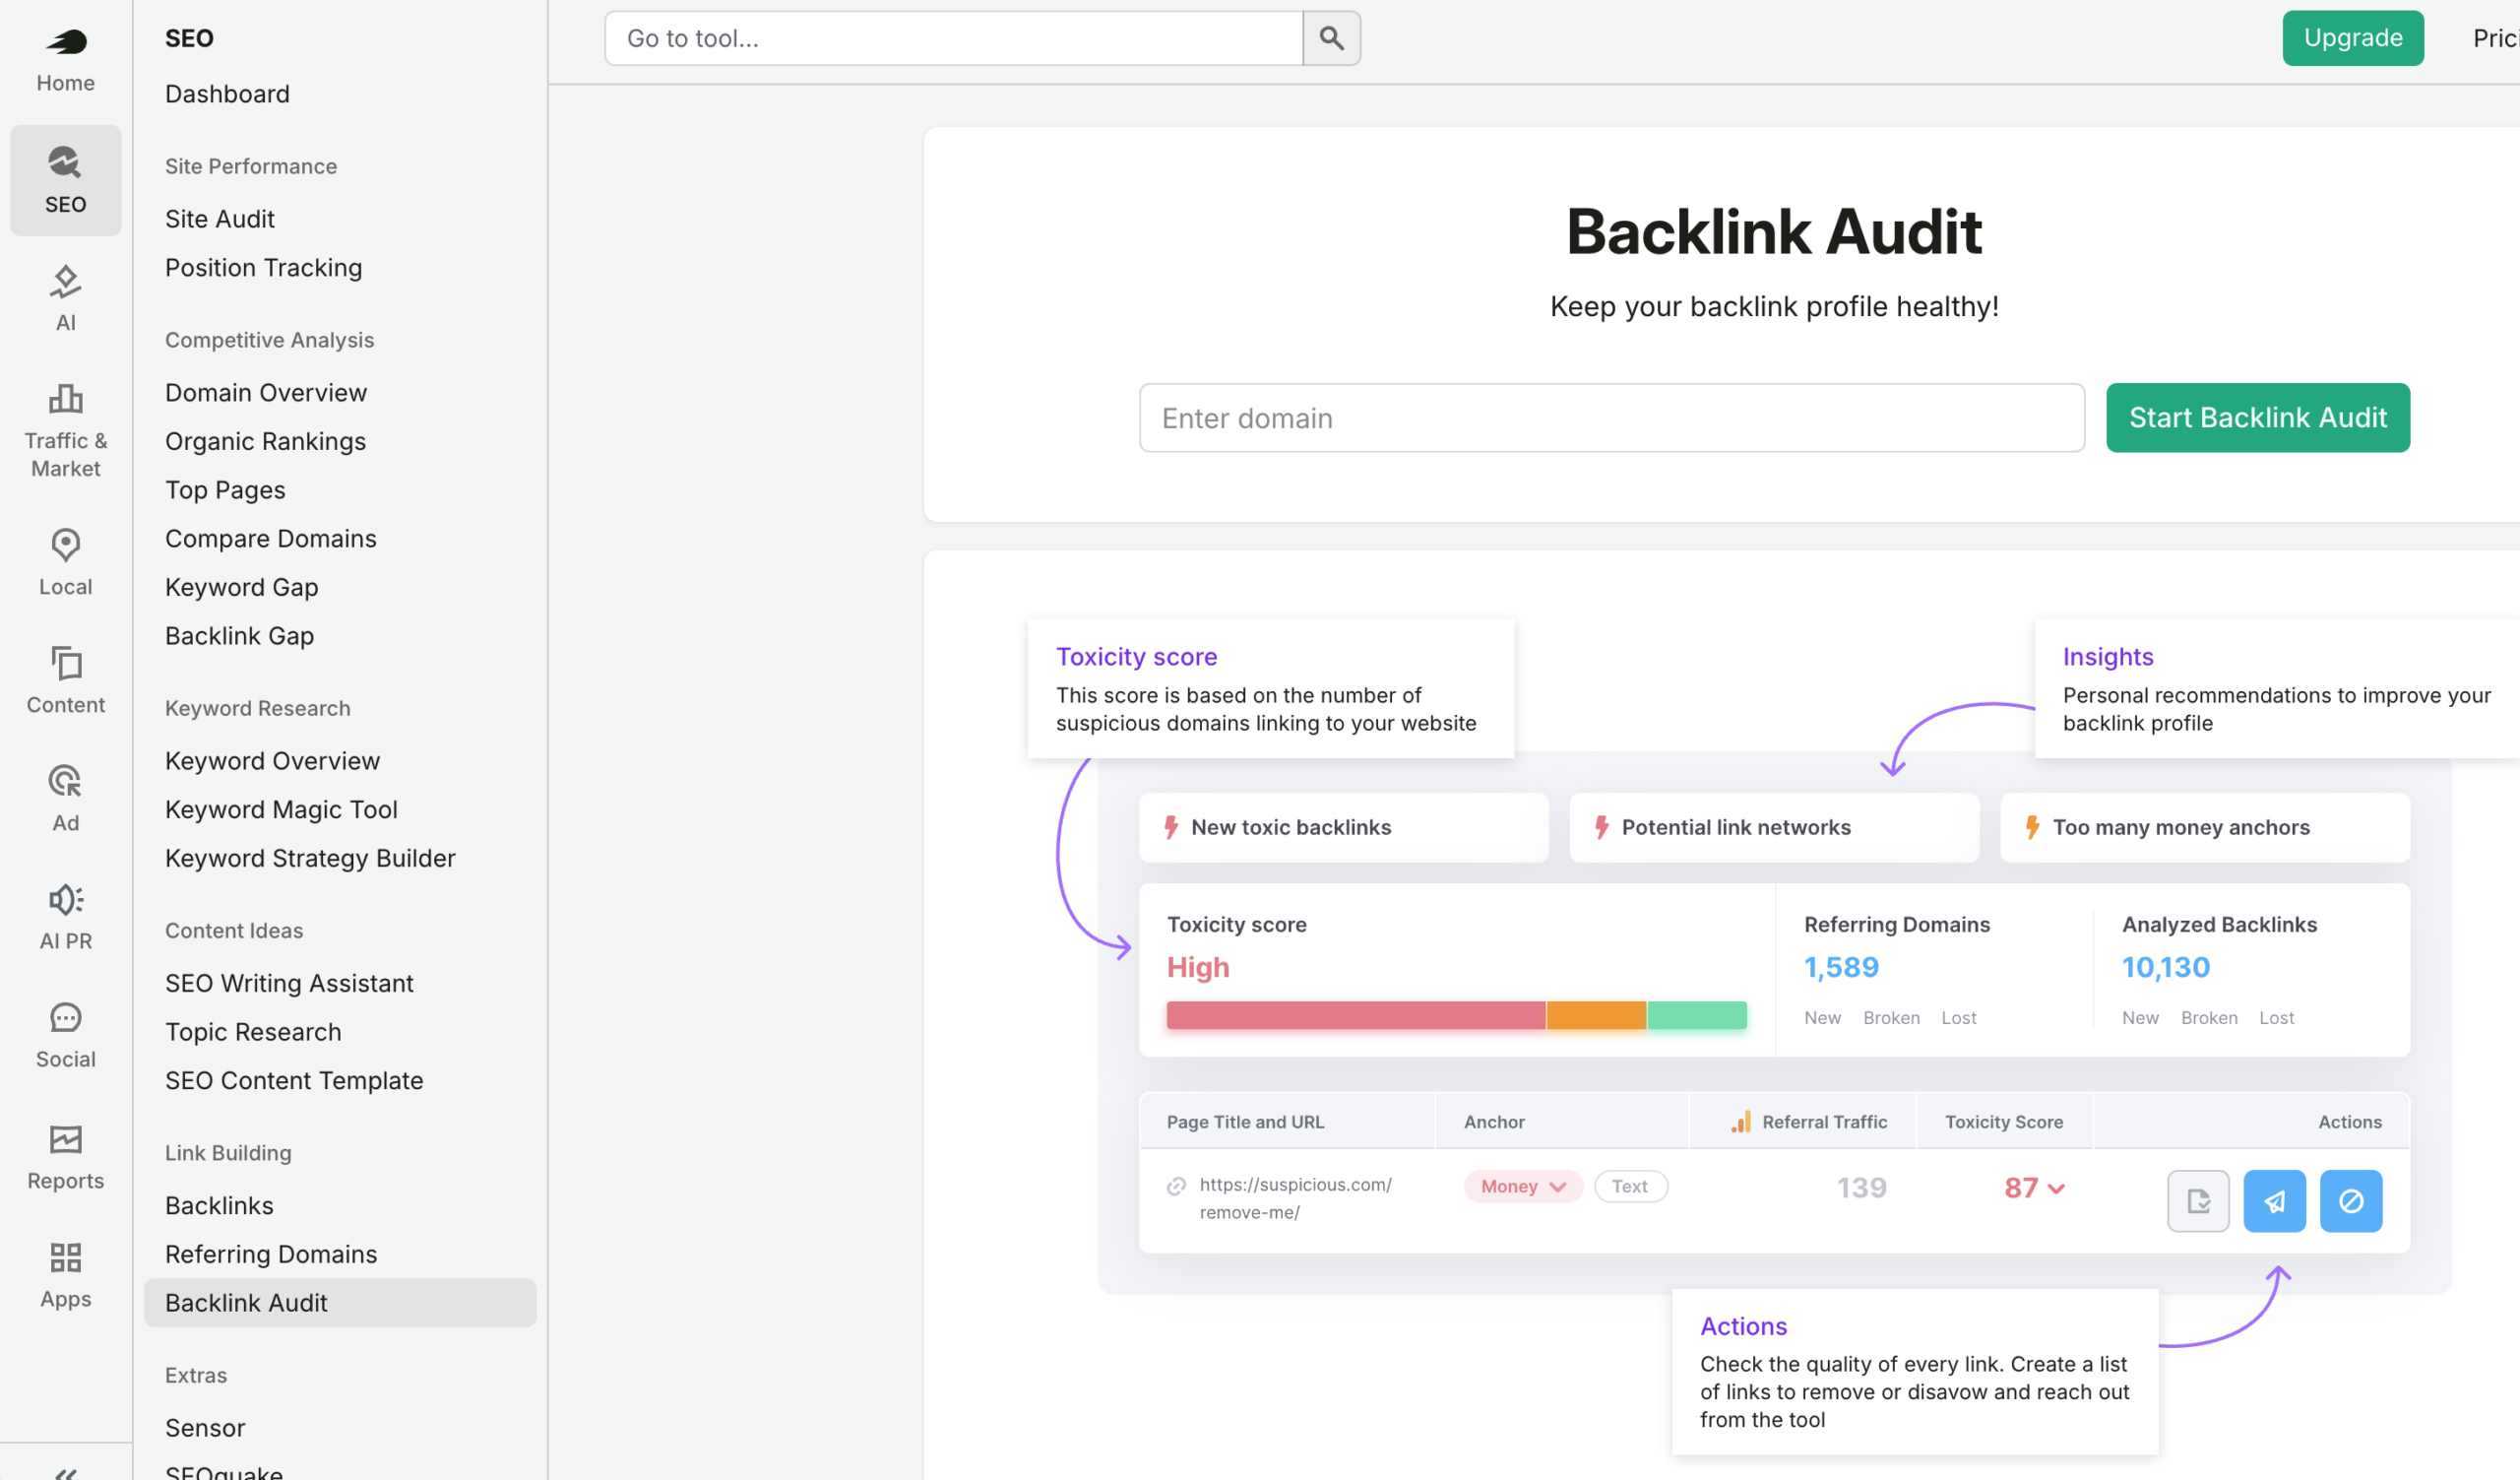Open Site Audit in the sidebar
Image resolution: width=2520 pixels, height=1480 pixels.
point(220,218)
